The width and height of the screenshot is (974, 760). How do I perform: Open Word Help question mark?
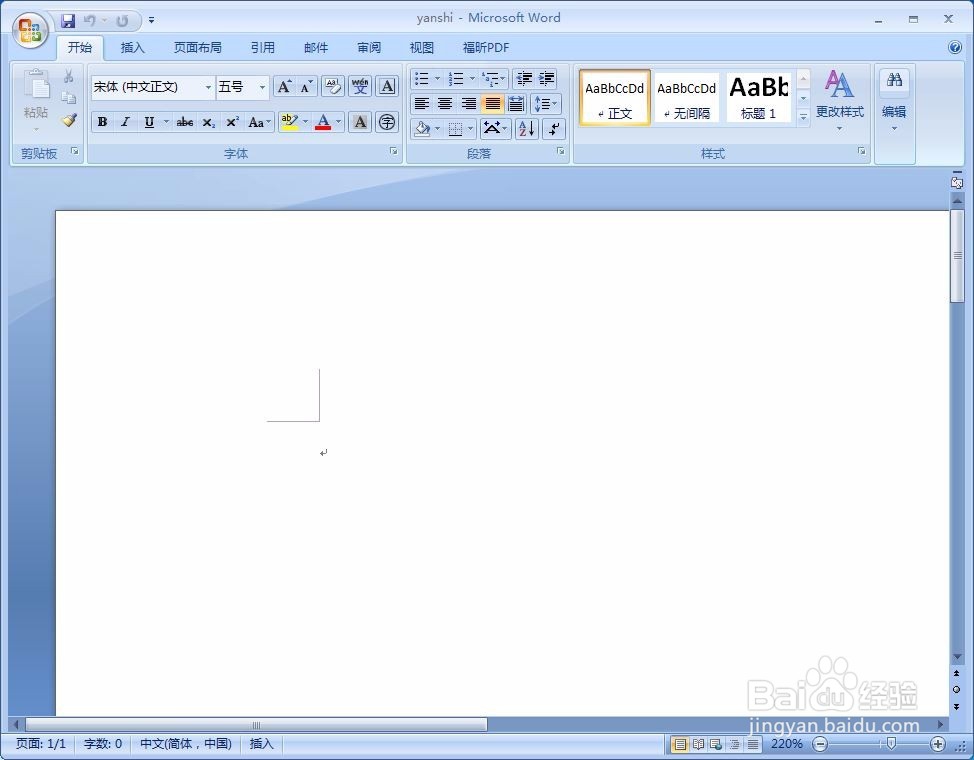[x=955, y=47]
